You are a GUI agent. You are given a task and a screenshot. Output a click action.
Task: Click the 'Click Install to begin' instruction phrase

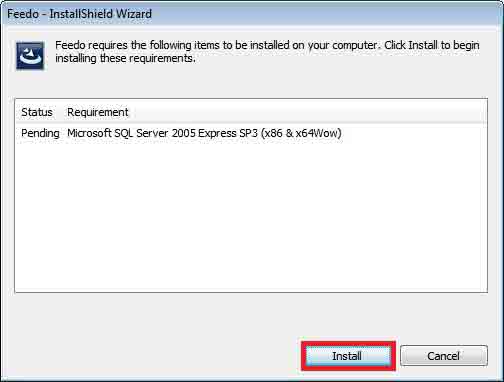(x=432, y=45)
